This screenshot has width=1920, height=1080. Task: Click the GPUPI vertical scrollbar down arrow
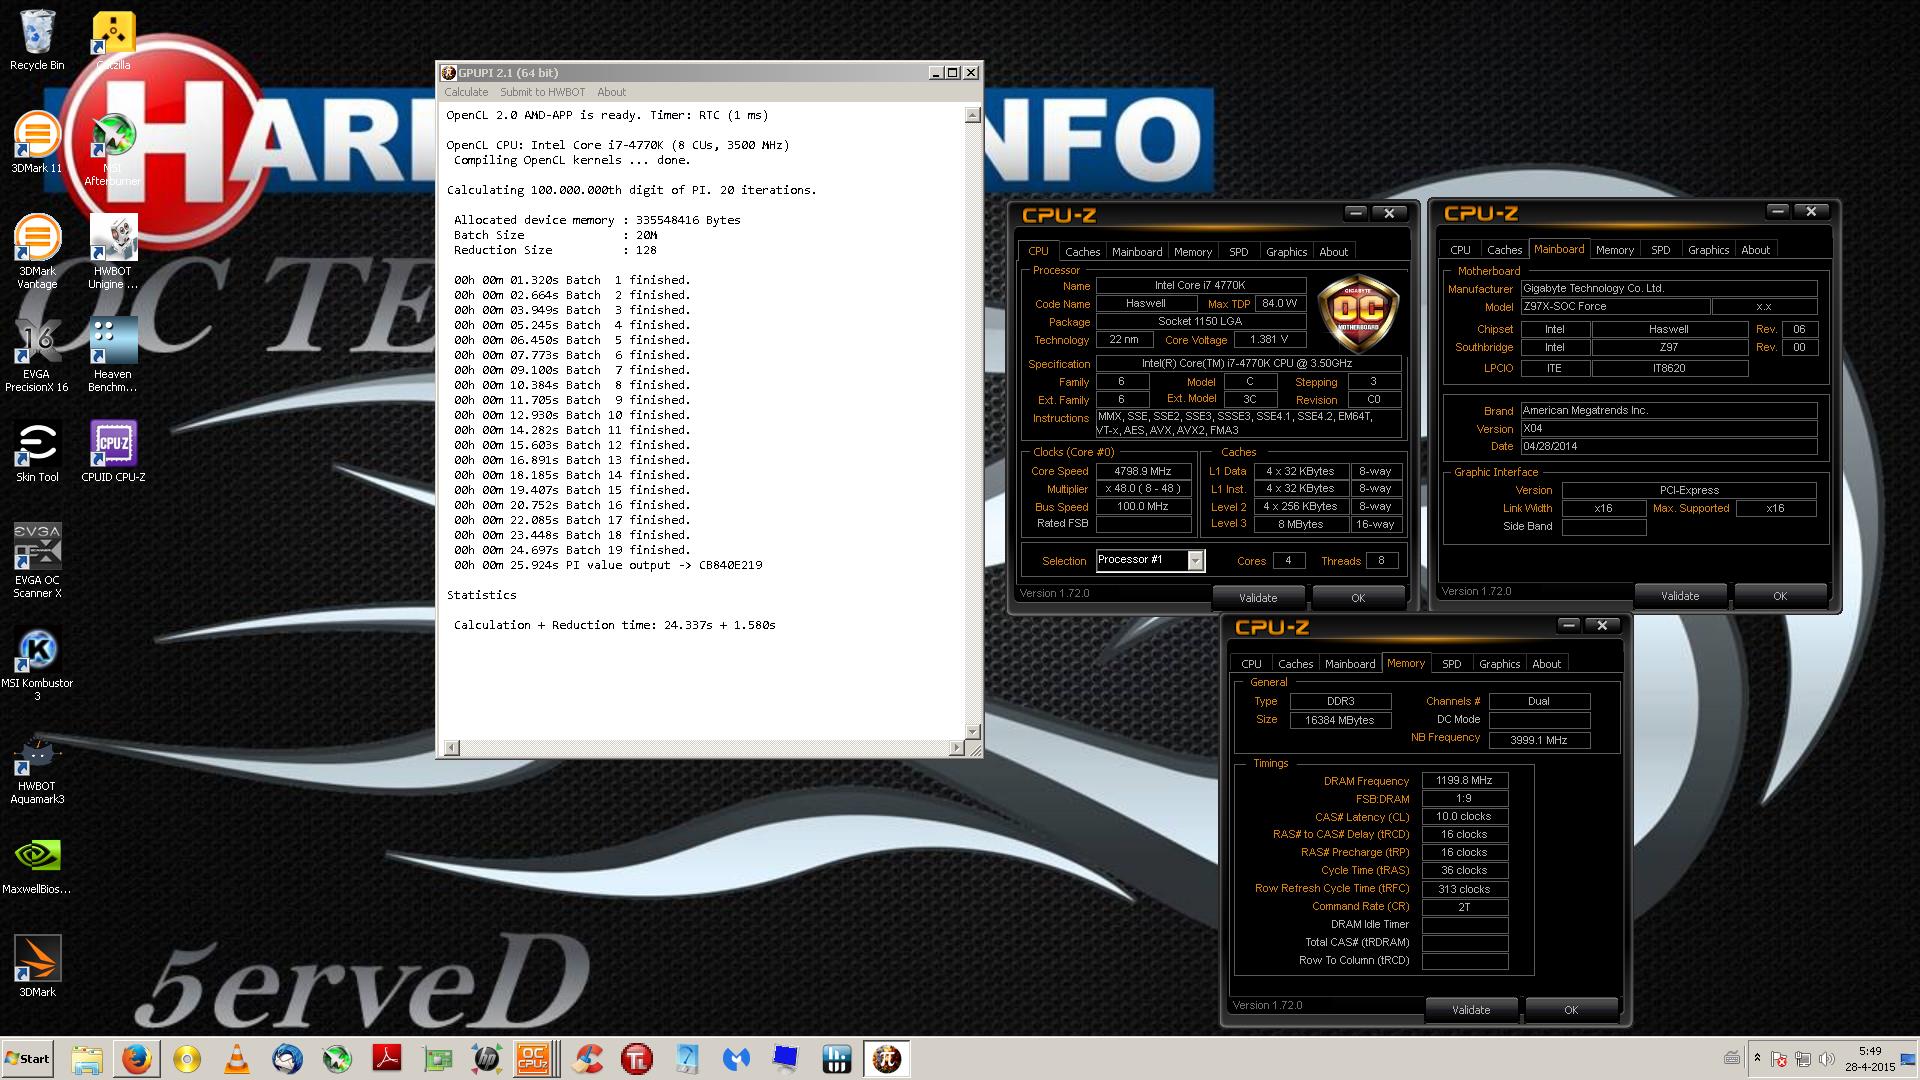click(x=972, y=732)
